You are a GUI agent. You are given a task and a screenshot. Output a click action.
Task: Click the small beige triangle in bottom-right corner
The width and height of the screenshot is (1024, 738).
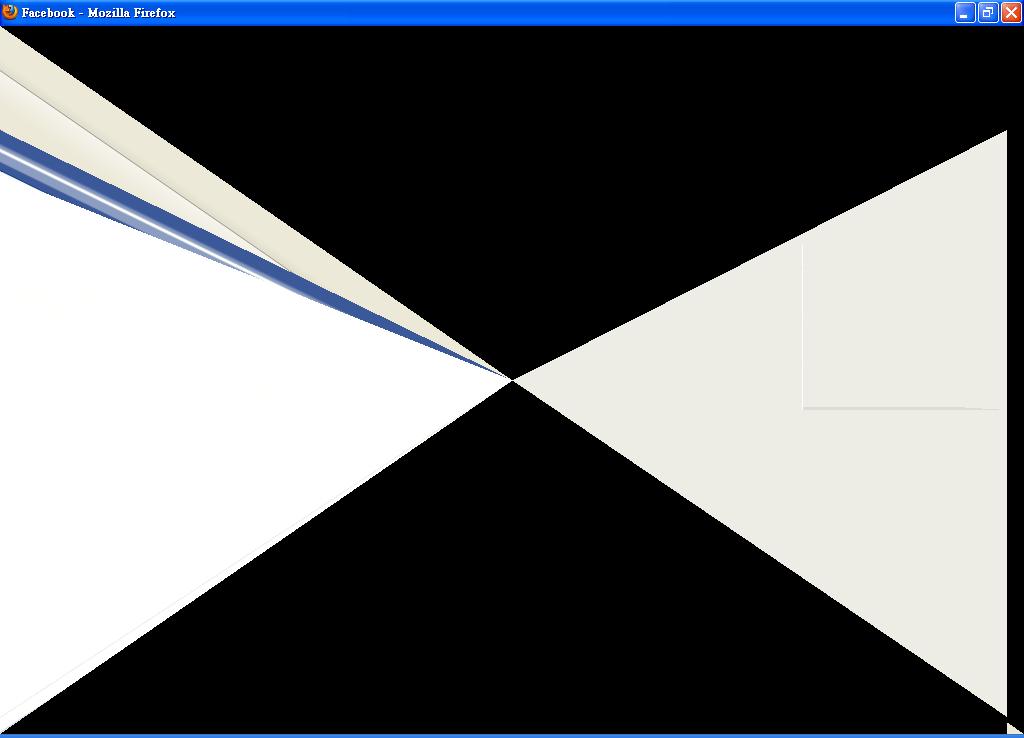pos(1012,730)
